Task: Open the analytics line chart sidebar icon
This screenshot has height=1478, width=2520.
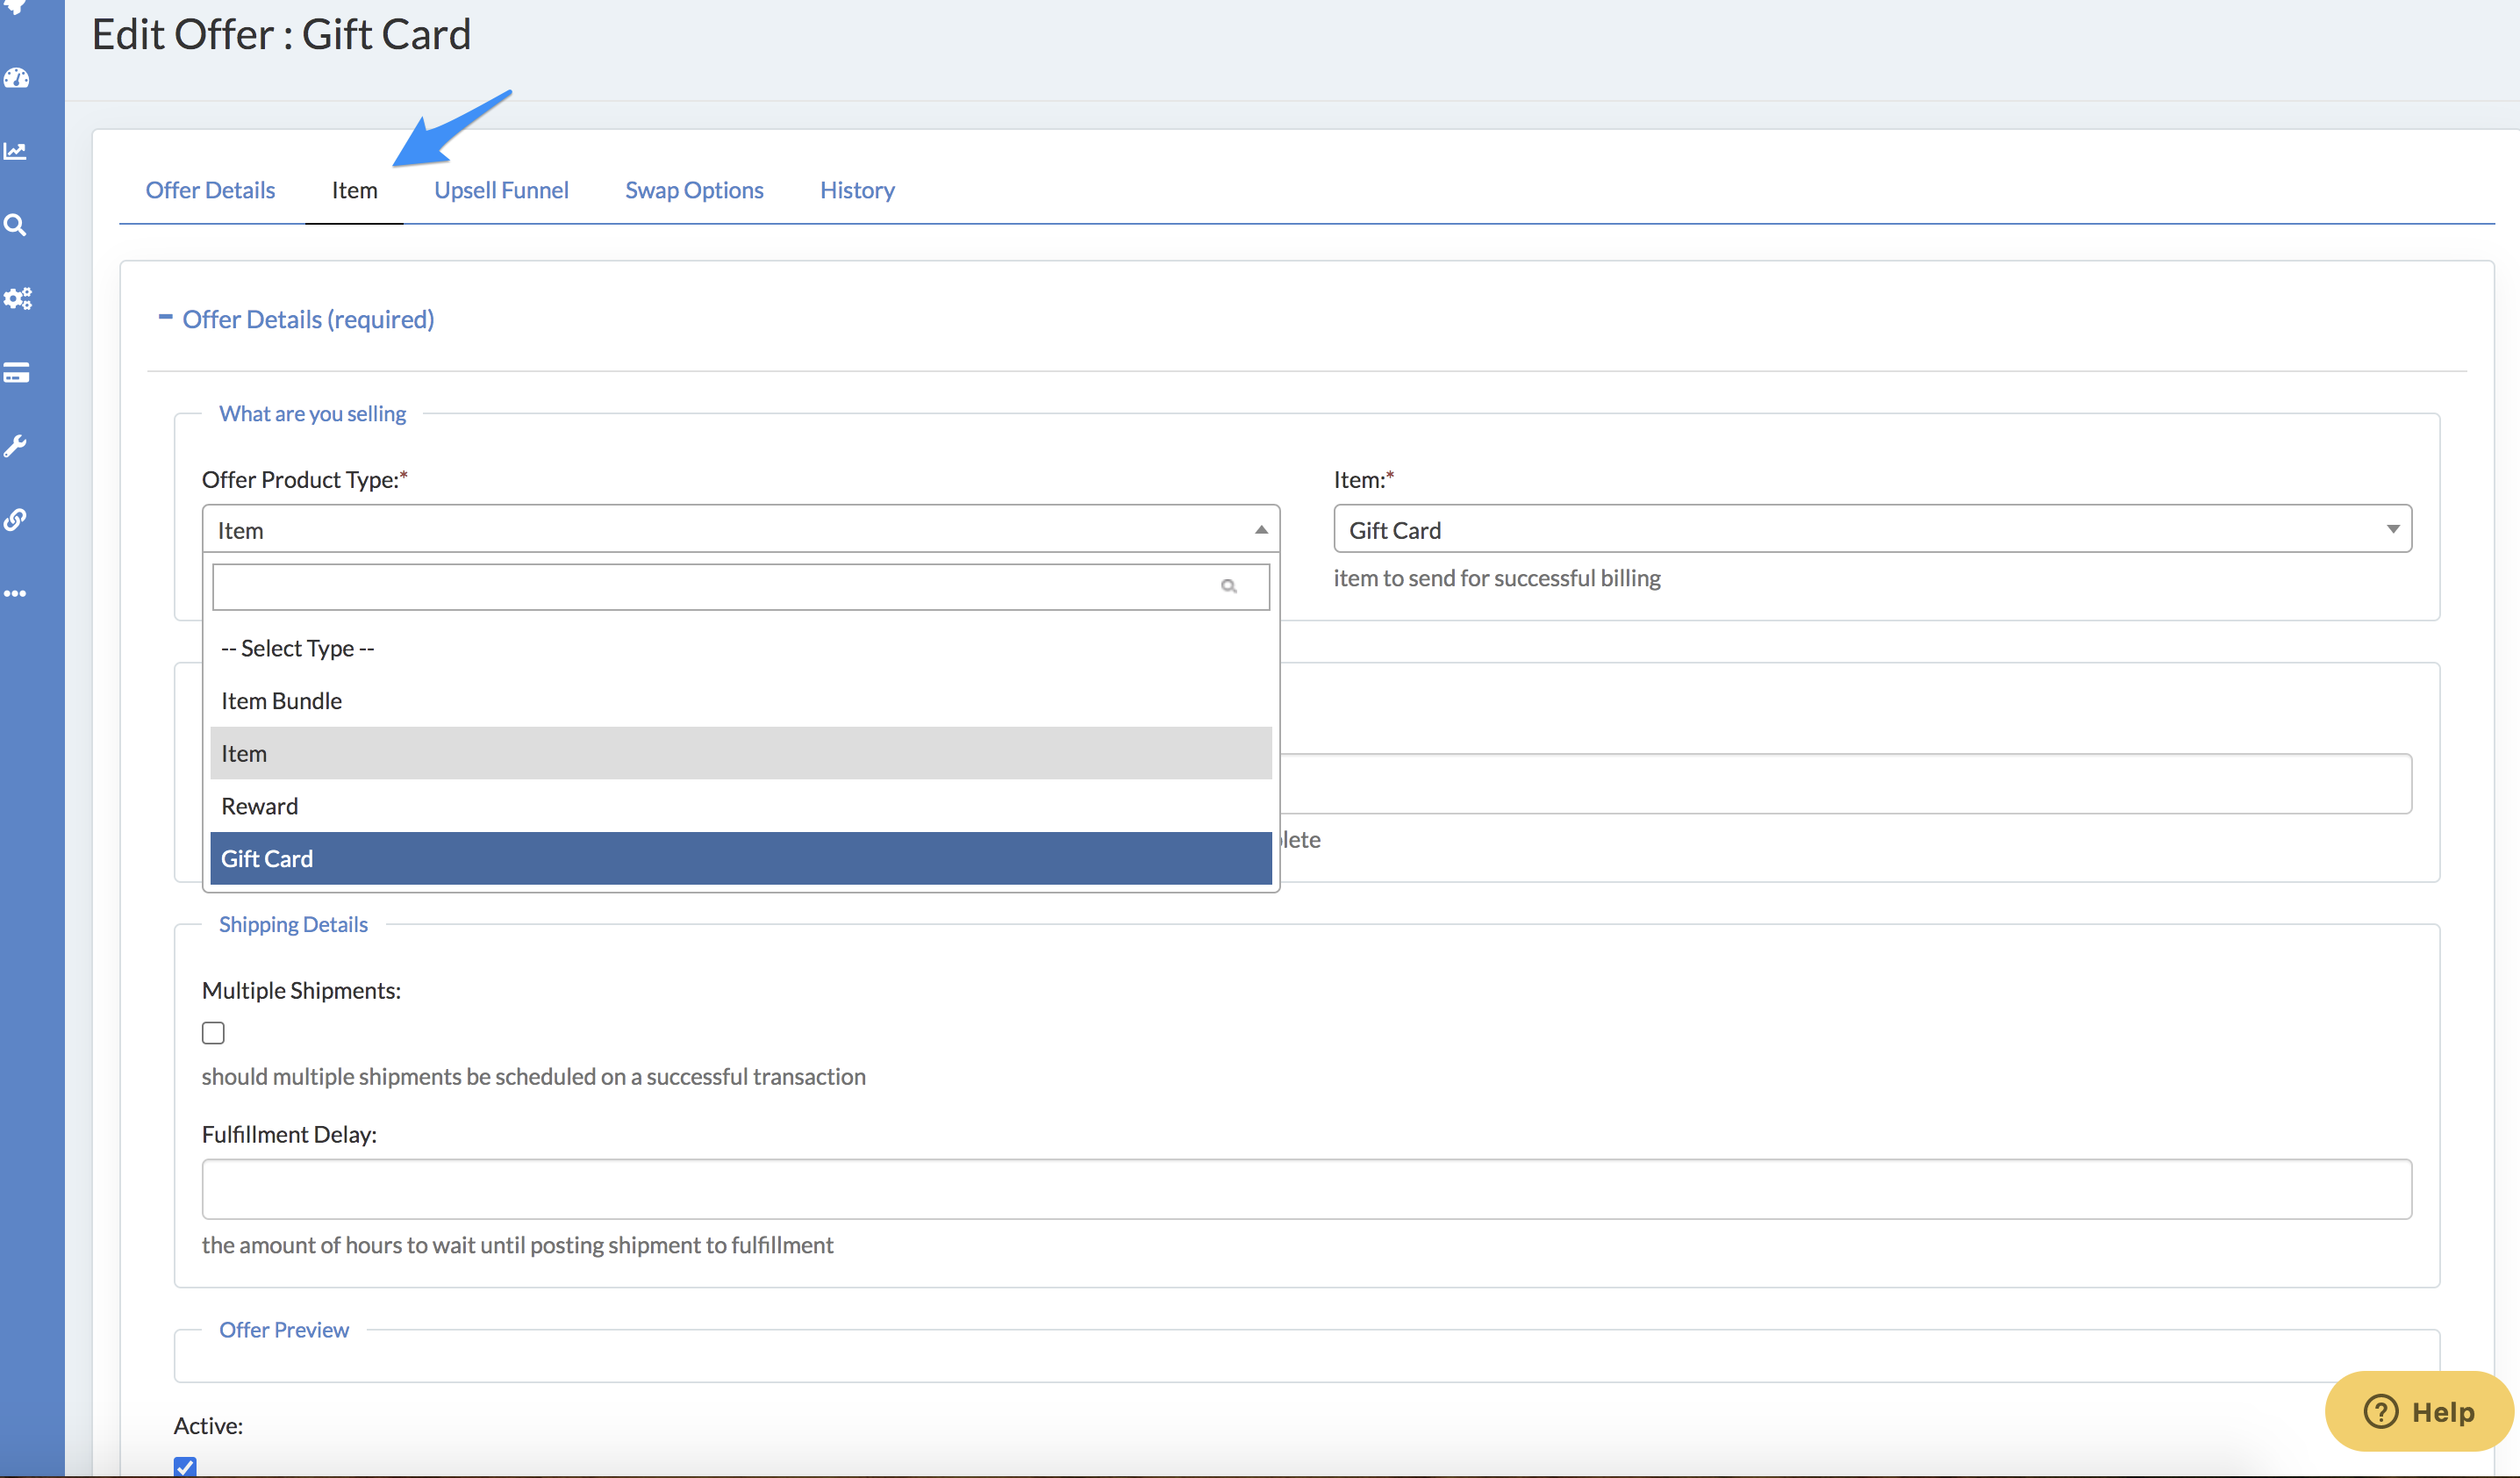Action: 16,152
